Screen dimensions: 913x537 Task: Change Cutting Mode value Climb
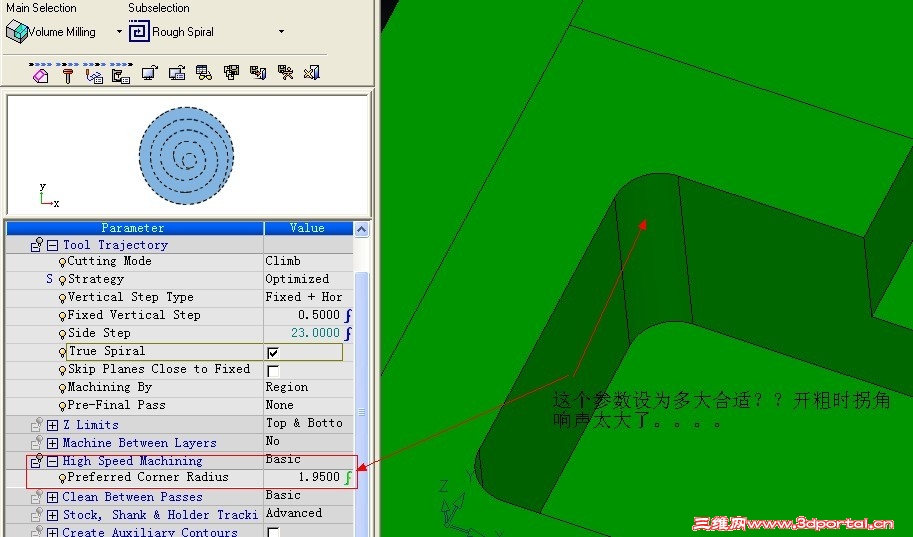[x=283, y=261]
